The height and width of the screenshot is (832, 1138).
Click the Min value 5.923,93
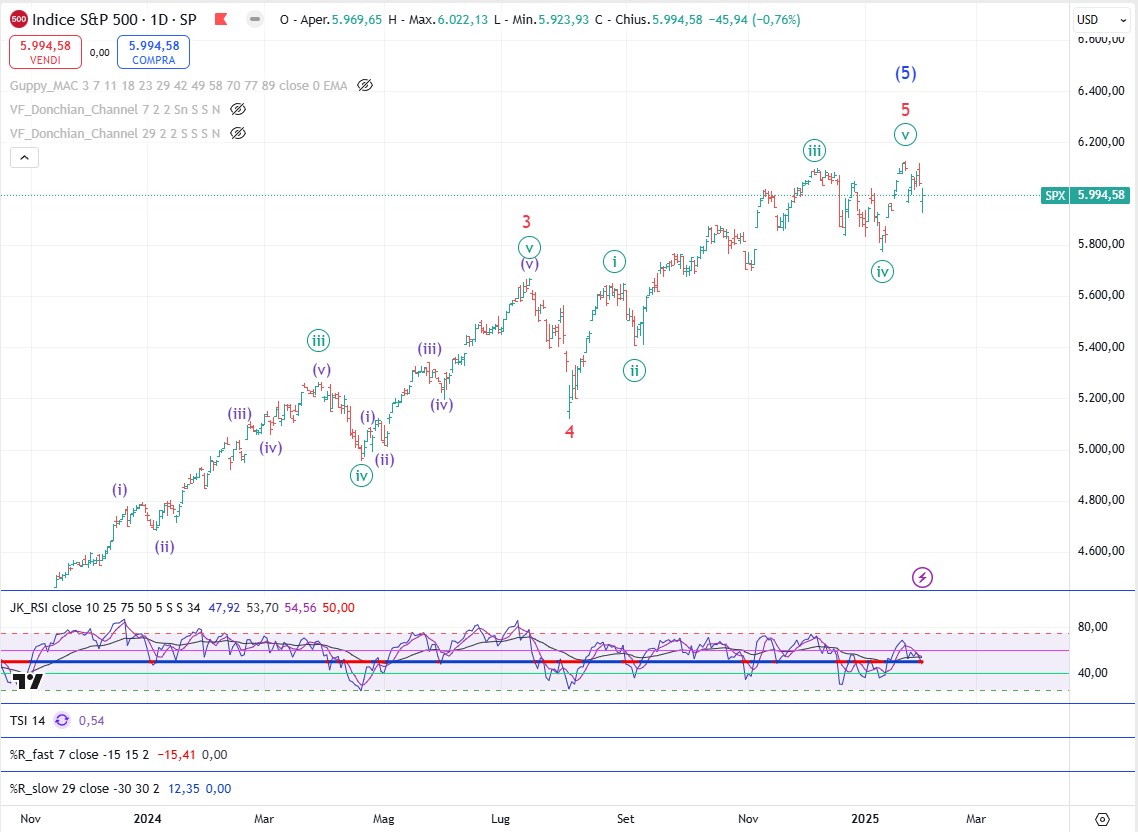click(x=564, y=20)
